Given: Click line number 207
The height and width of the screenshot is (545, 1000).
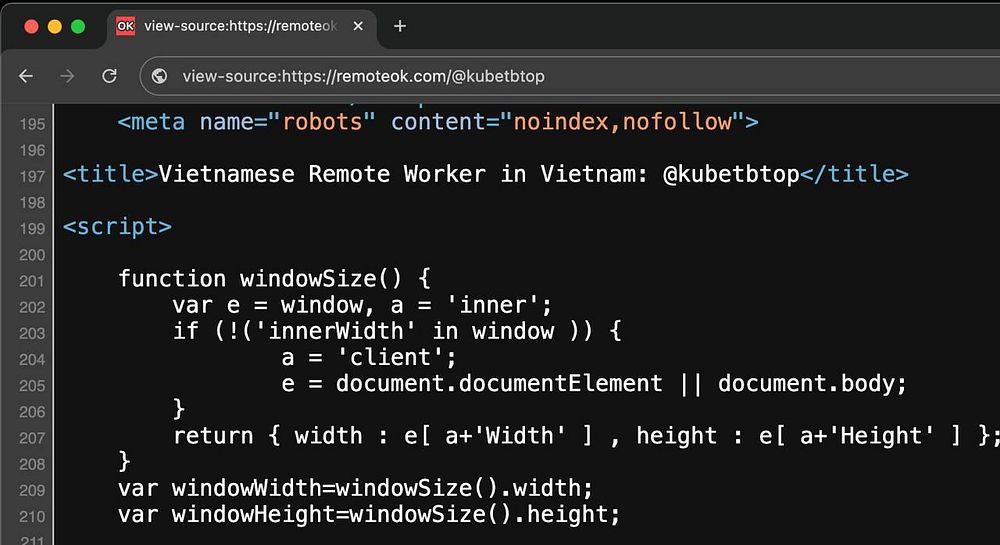Looking at the screenshot, I should [32, 437].
